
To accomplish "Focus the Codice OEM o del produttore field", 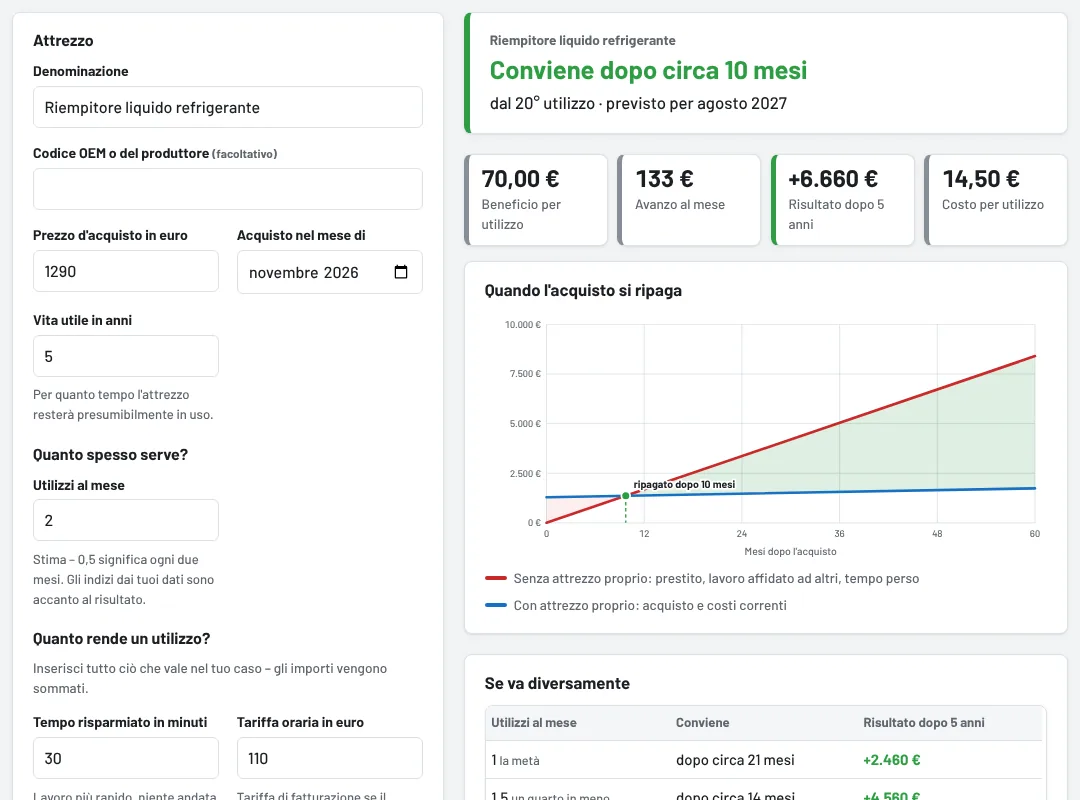I will [x=228, y=189].
